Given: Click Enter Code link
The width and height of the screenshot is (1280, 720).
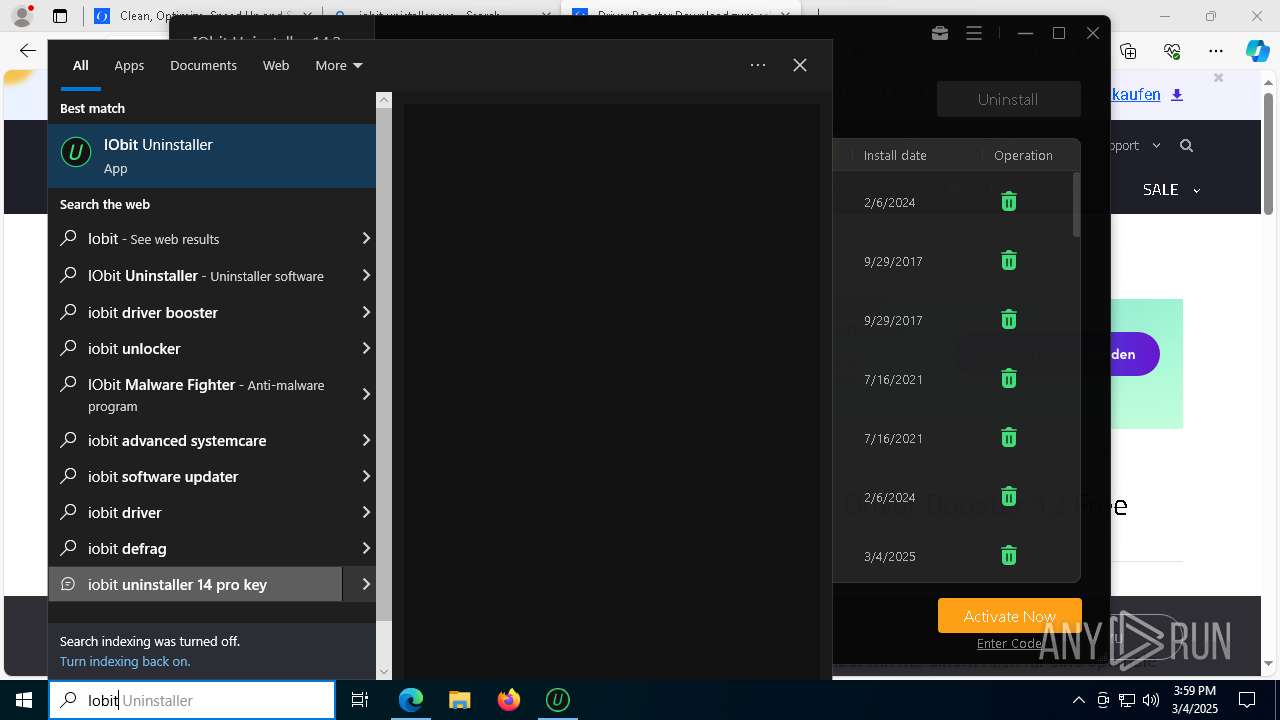Looking at the screenshot, I should (x=1009, y=643).
